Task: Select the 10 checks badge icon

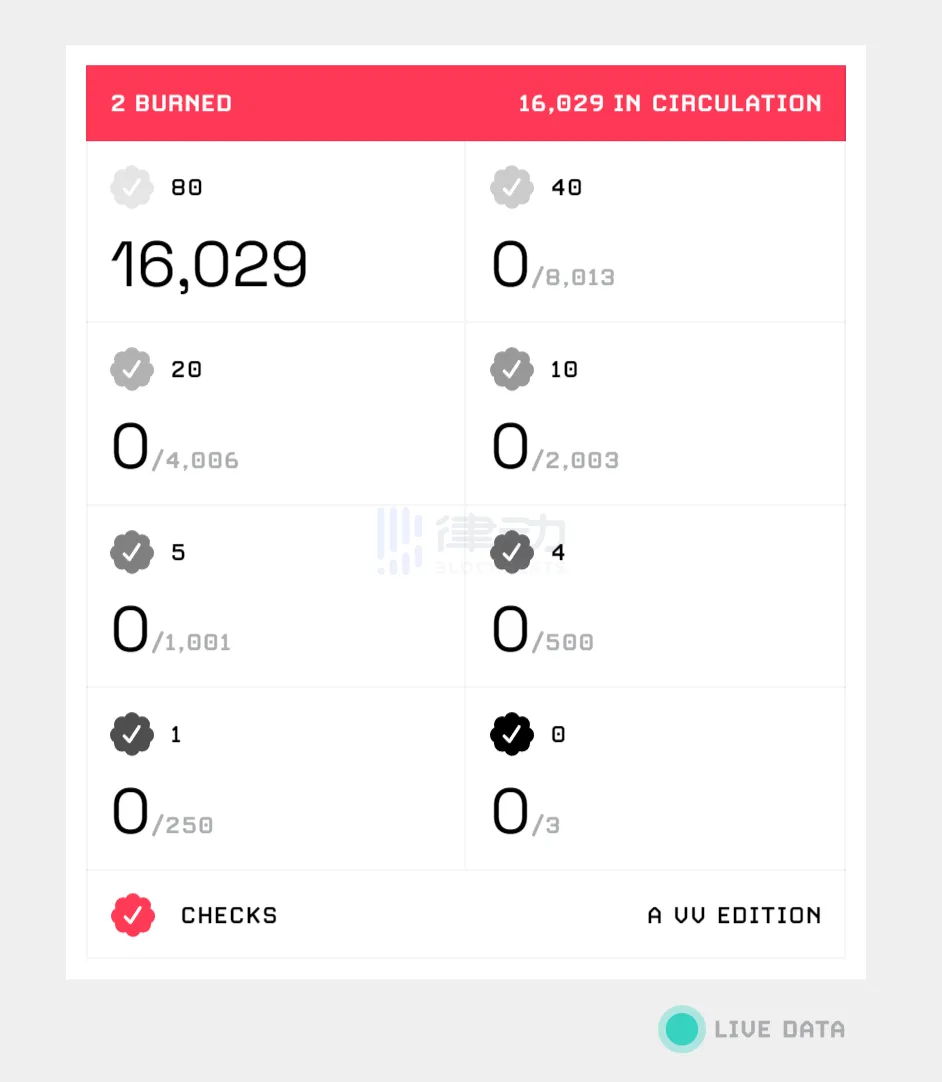Action: 511,369
